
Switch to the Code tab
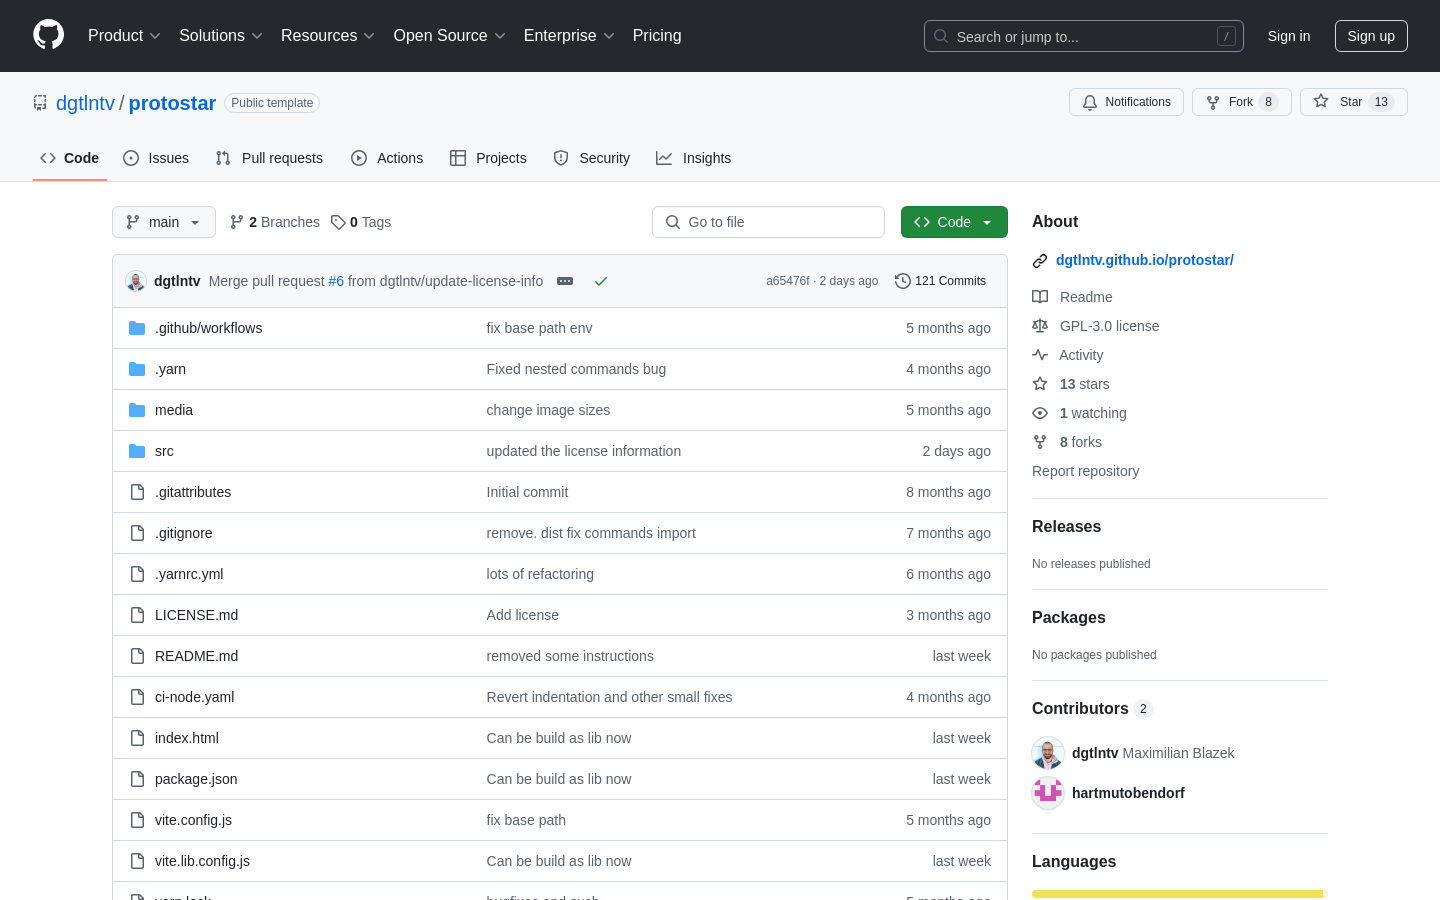(70, 158)
